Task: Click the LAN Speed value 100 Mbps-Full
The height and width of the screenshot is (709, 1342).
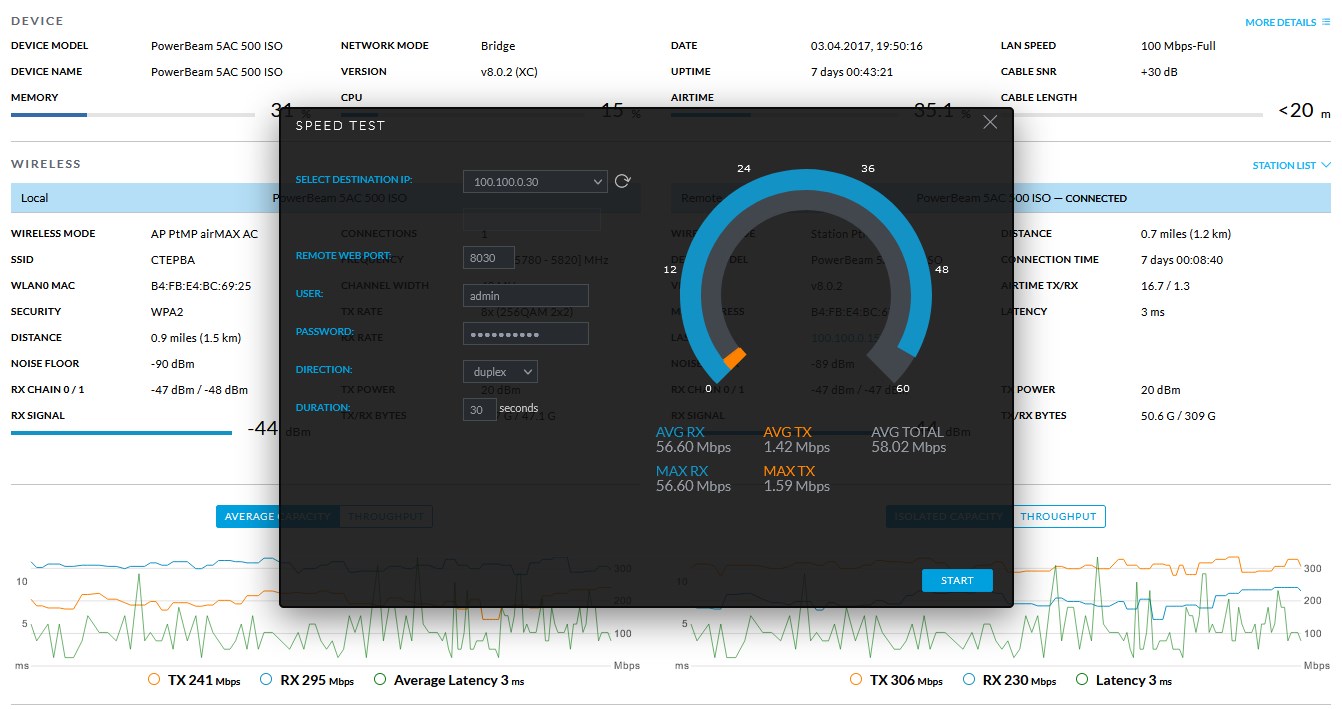Action: point(1178,46)
